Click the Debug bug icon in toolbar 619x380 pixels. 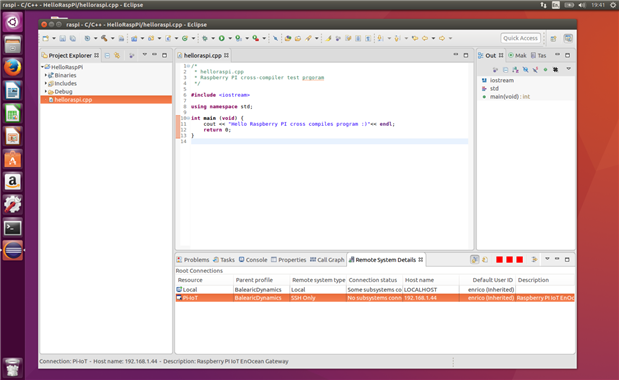[x=204, y=38]
